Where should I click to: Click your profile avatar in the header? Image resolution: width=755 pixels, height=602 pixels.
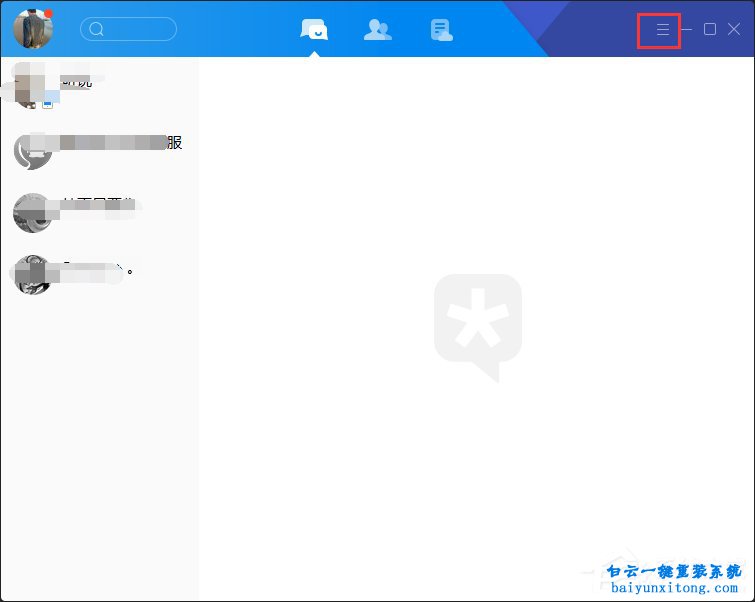[33, 28]
